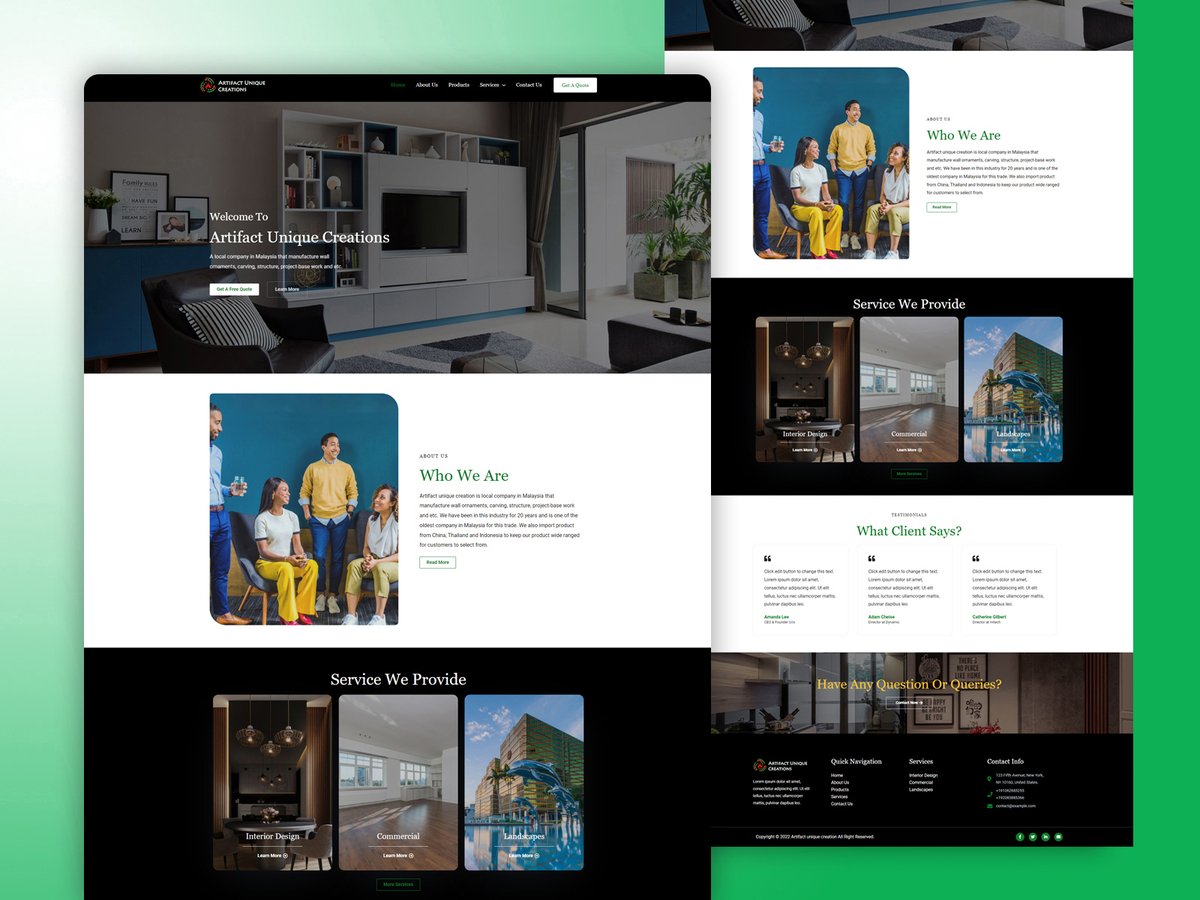Click the team photo in left page's About section
Viewport: 1200px width, 900px height.
pos(304,509)
